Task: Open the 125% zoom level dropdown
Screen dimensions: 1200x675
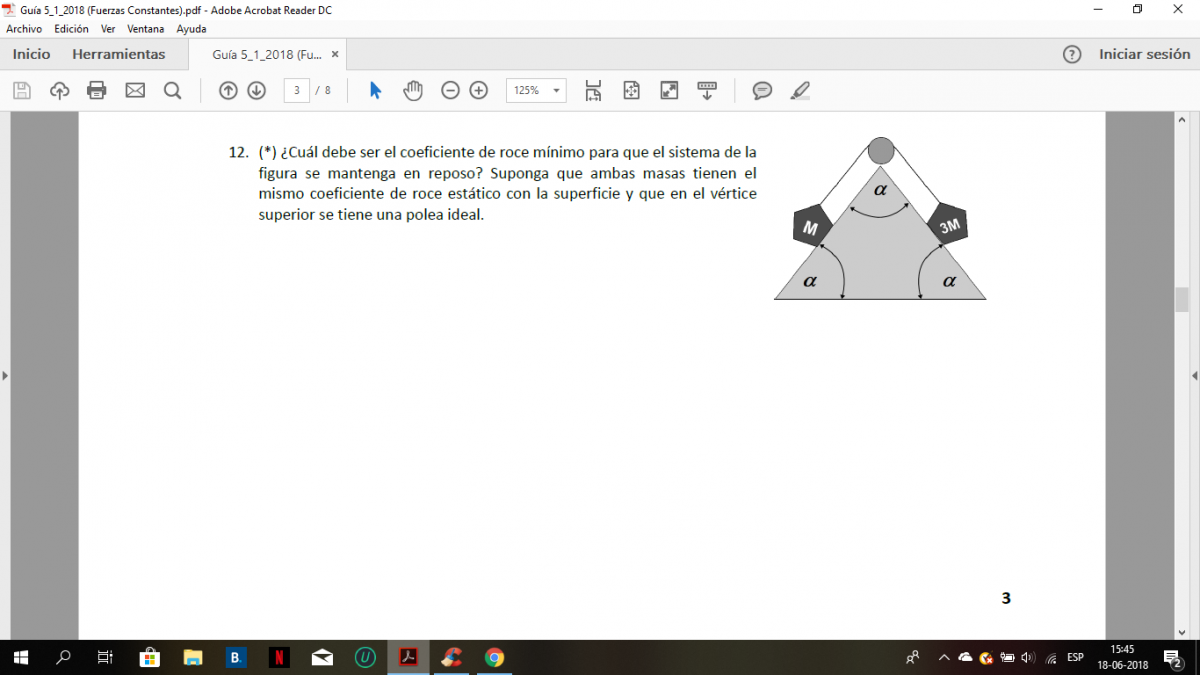Action: [536, 91]
